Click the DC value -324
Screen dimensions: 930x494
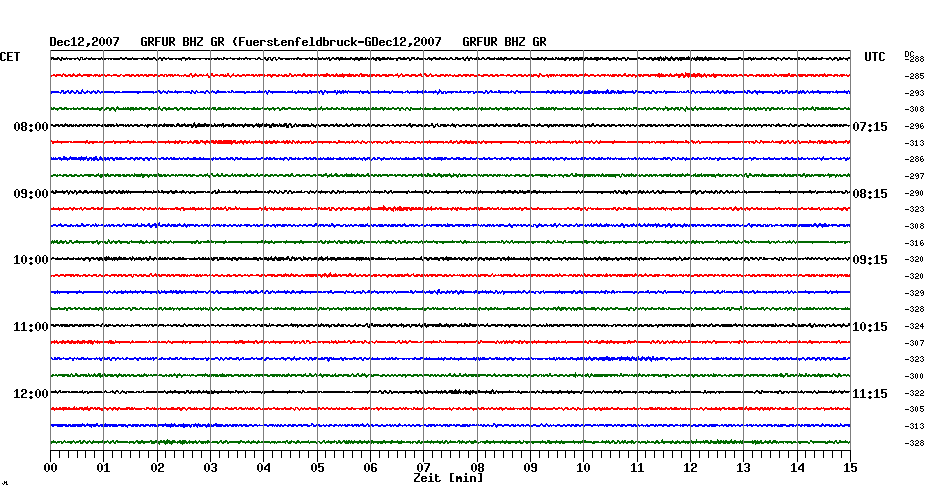coord(915,326)
